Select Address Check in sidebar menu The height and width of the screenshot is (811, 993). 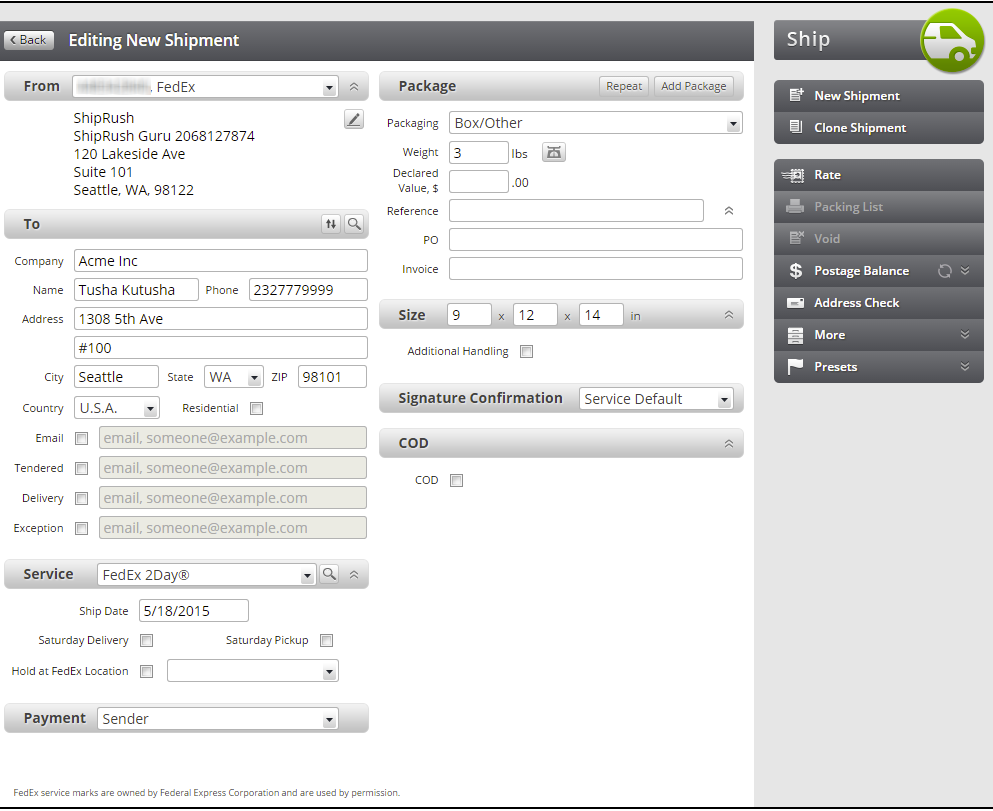point(878,303)
